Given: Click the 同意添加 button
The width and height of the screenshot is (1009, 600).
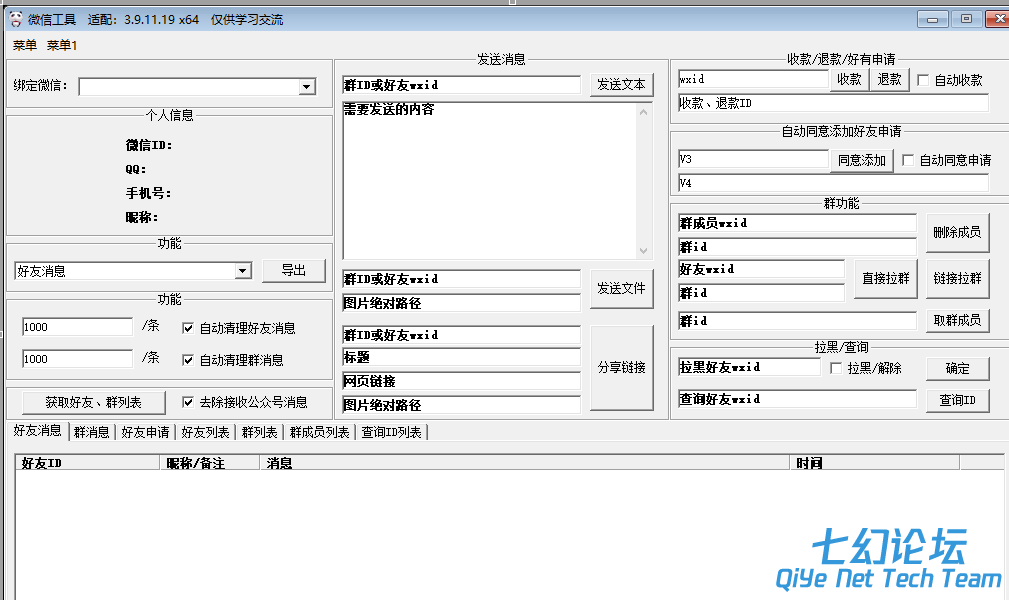Looking at the screenshot, I should (x=862, y=160).
